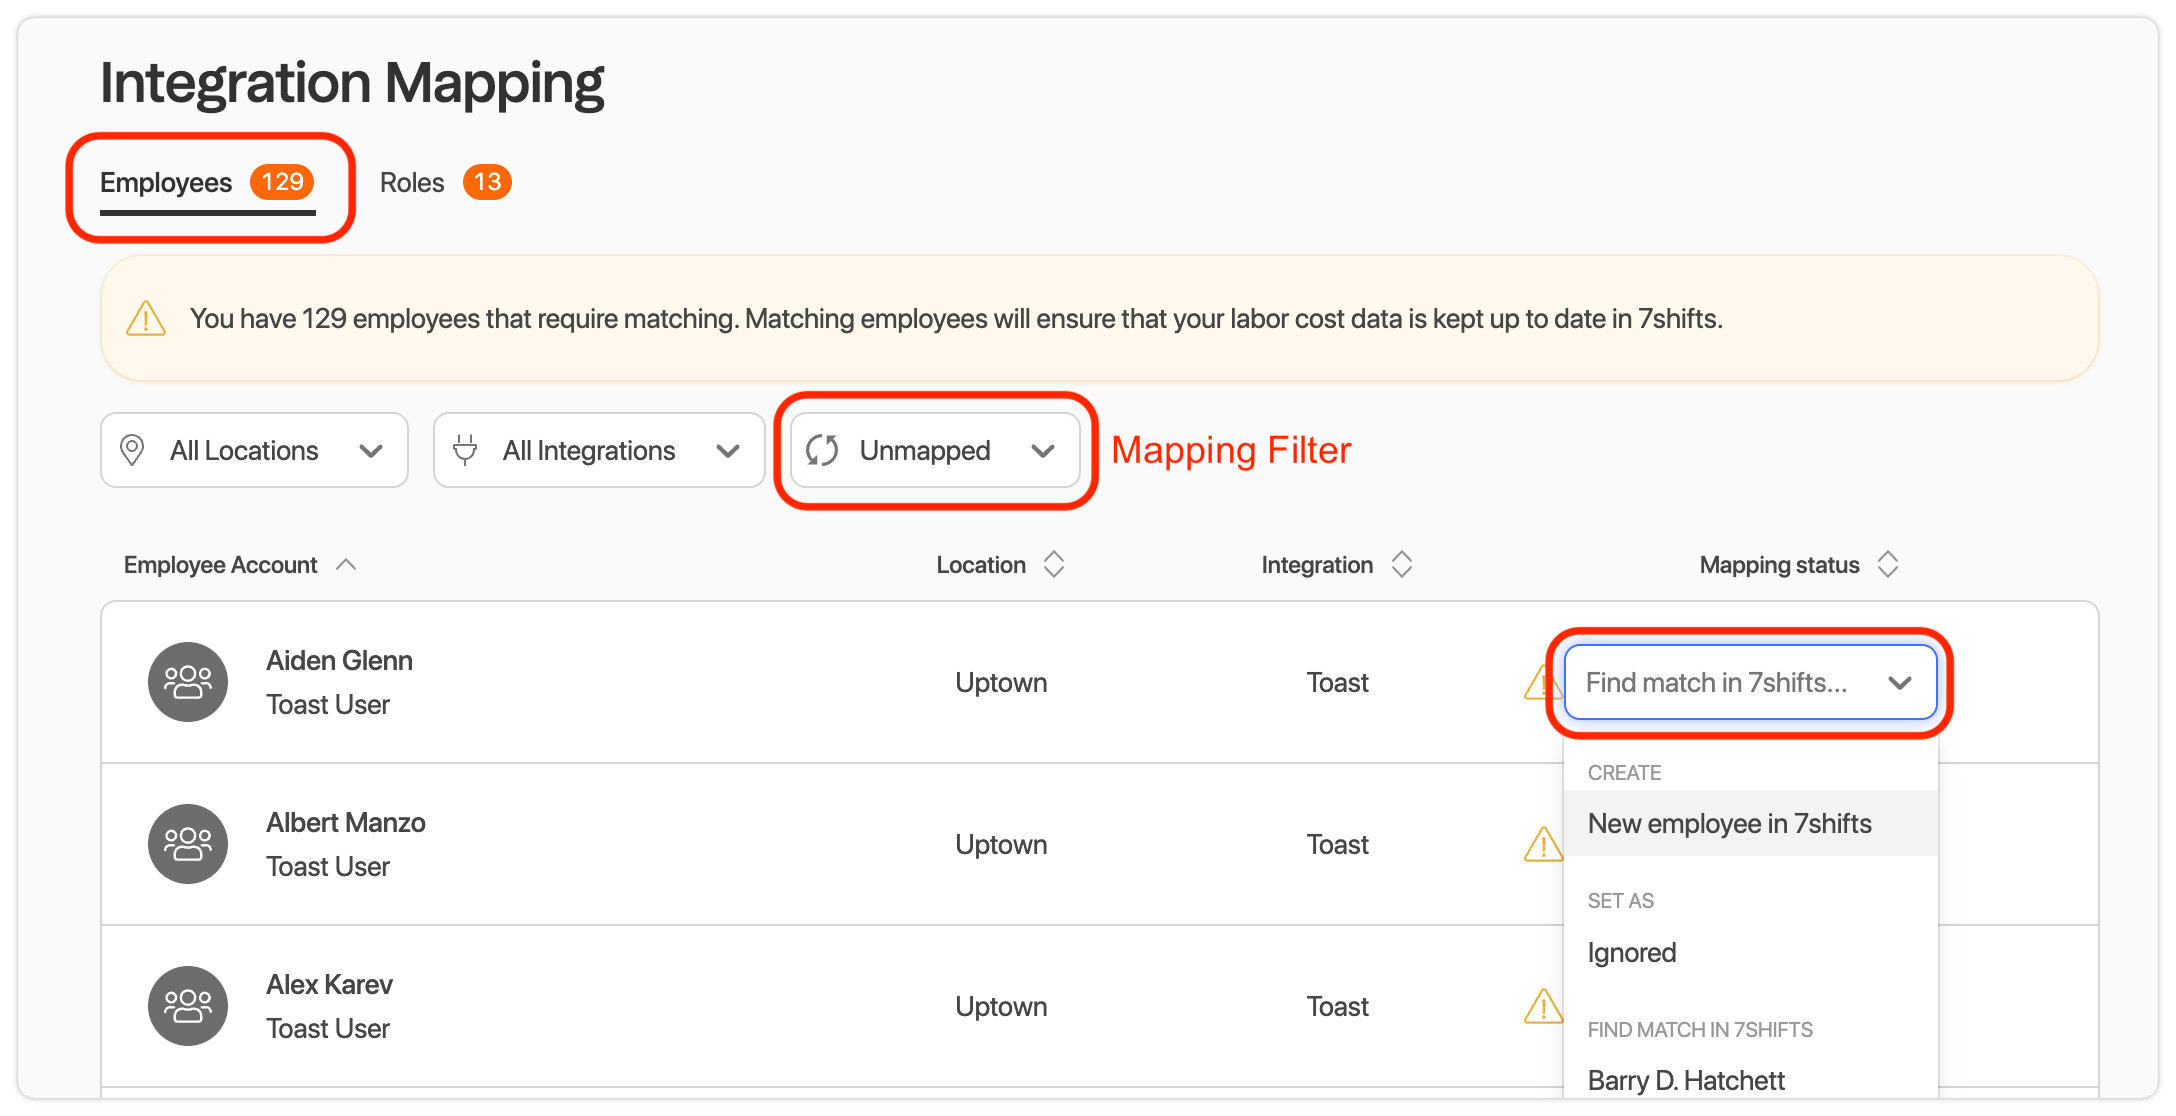Image resolution: width=2176 pixels, height=1116 pixels.
Task: Click warning icon in Alex Karev row
Action: click(1543, 1007)
